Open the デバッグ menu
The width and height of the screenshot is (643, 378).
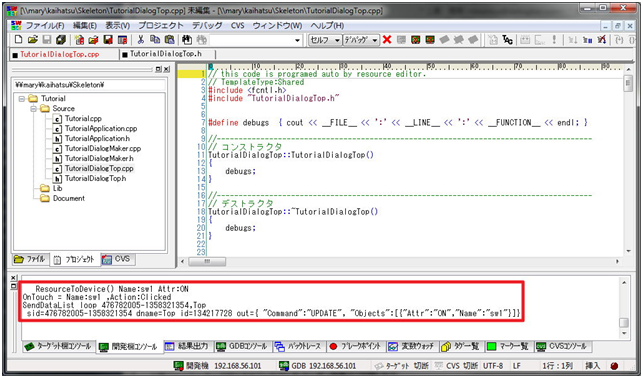207,25
